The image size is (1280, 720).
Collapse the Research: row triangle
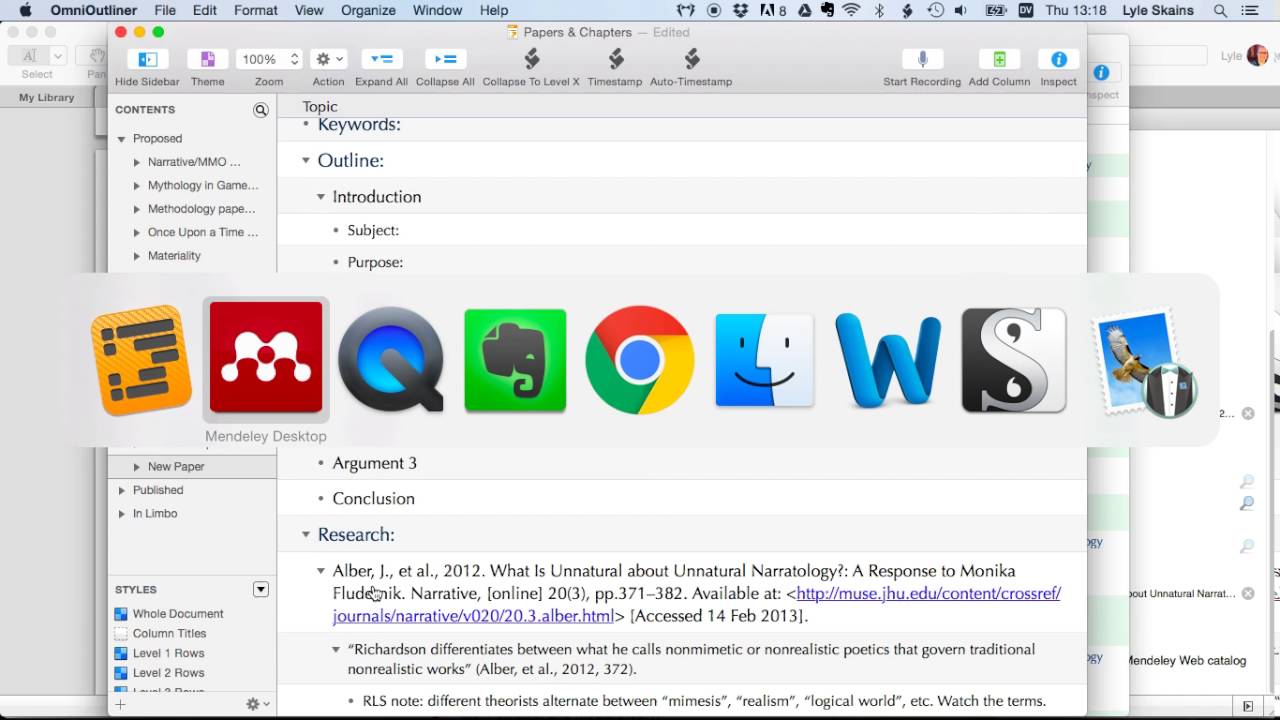tap(306, 535)
